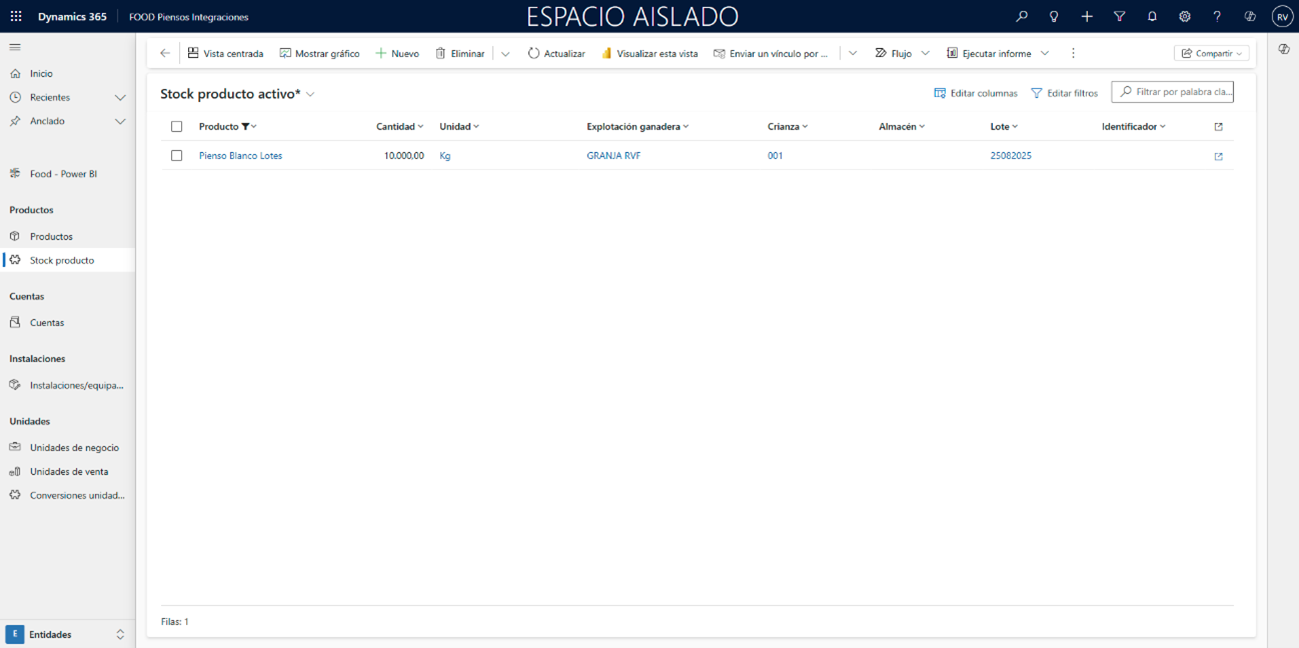Expand the Recientes section chevron

(120, 98)
